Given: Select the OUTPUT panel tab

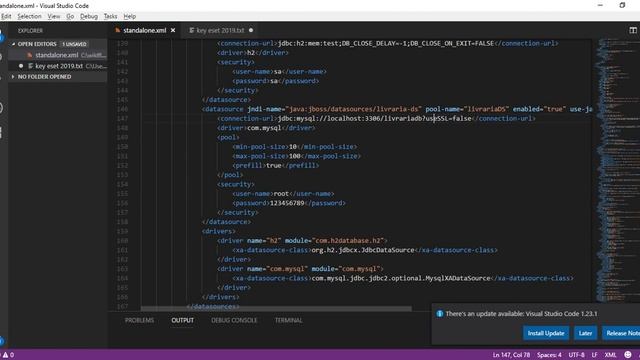Looking at the screenshot, I should click(x=182, y=320).
